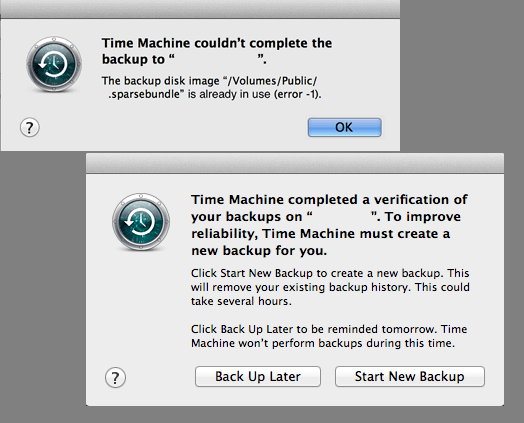The image size is (524, 423).
Task: Open help in the backup failed dialog
Action: click(30, 127)
